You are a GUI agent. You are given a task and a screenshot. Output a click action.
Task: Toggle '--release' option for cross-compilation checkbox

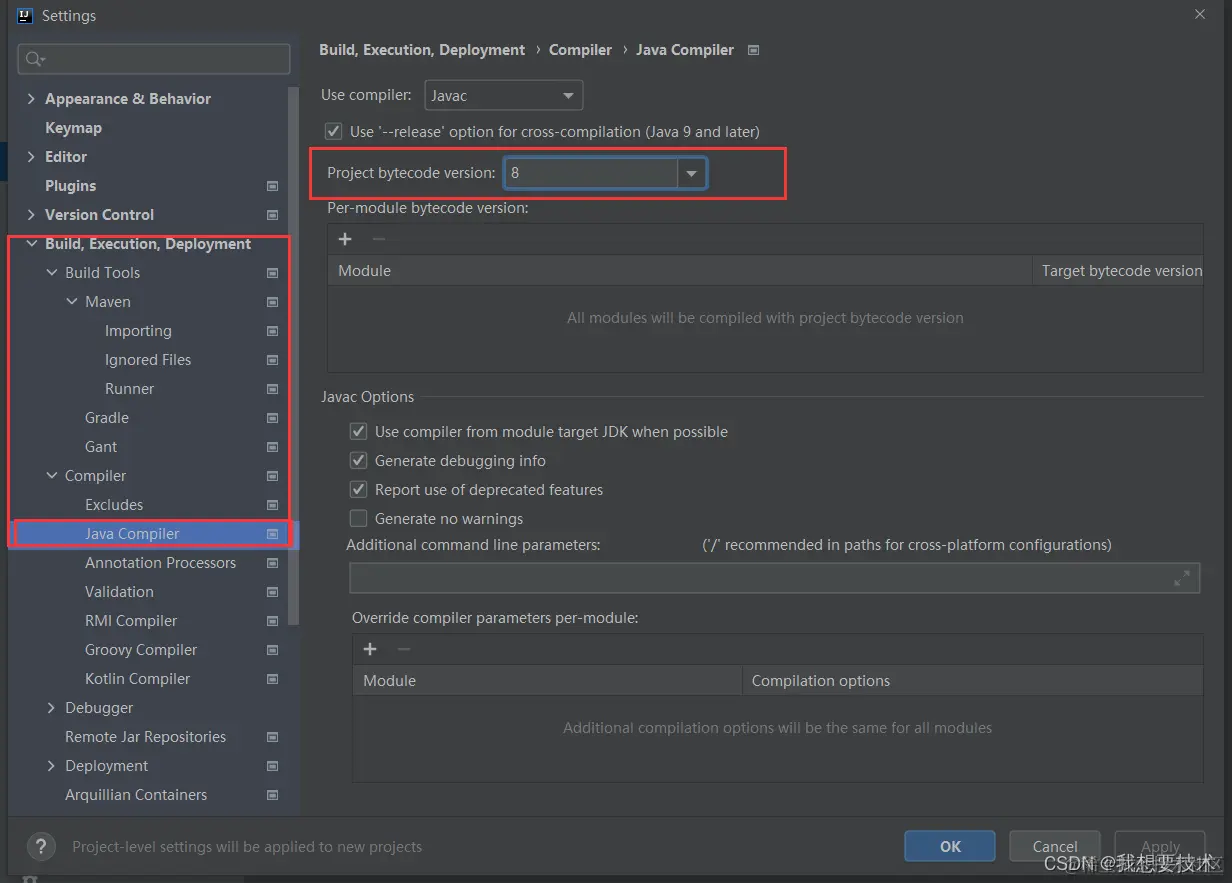pyautogui.click(x=333, y=131)
